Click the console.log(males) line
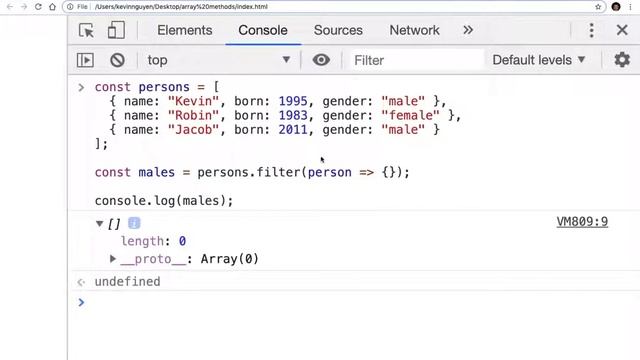 pyautogui.click(x=164, y=201)
